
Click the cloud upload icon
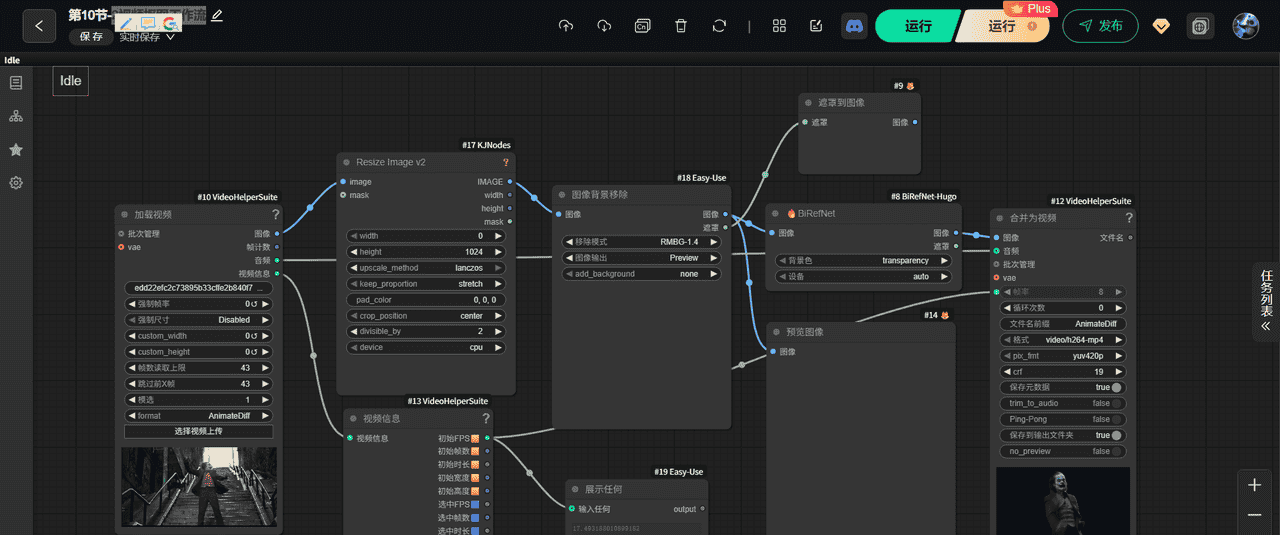point(566,26)
